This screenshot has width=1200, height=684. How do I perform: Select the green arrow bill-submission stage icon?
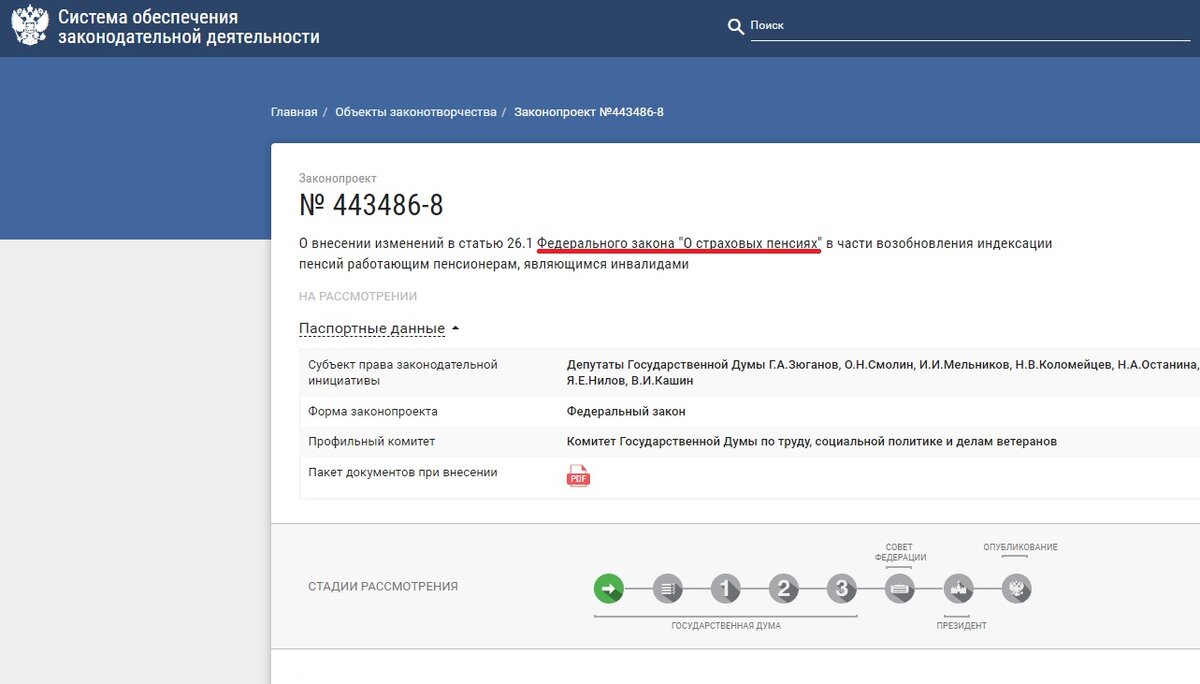pyautogui.click(x=609, y=589)
